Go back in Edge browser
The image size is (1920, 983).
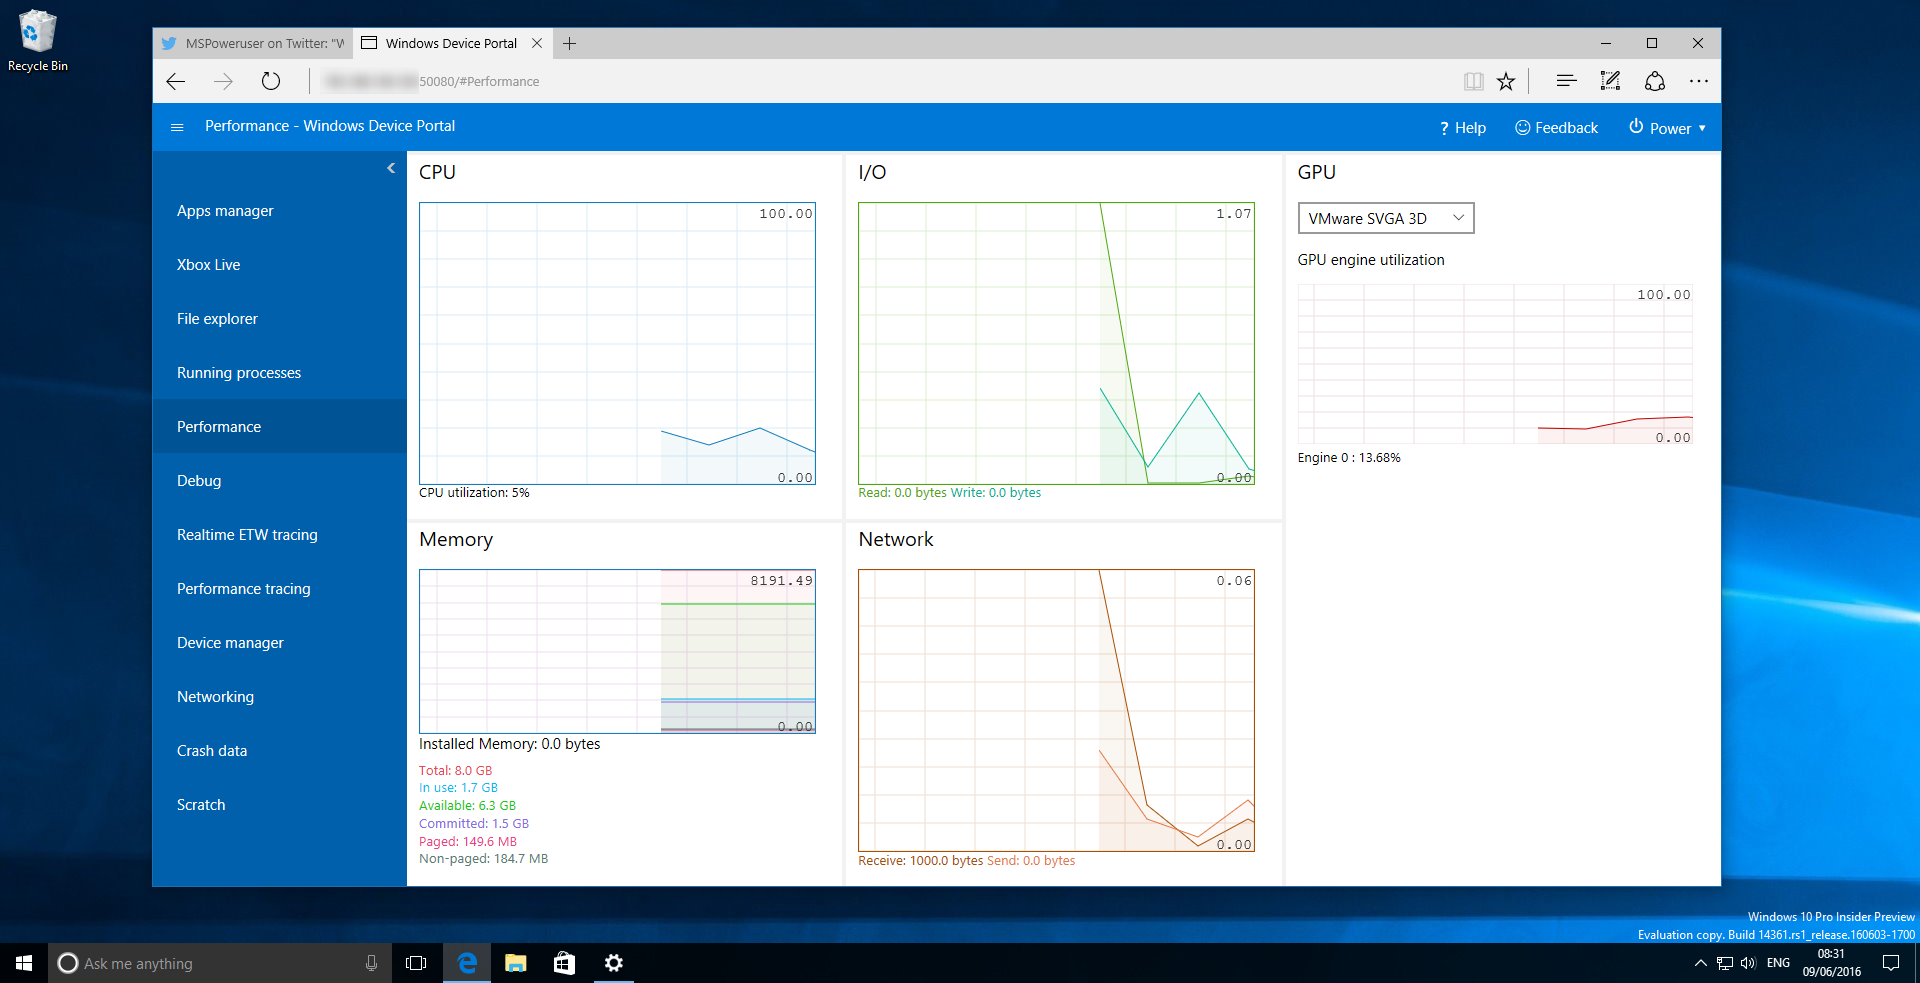[176, 81]
